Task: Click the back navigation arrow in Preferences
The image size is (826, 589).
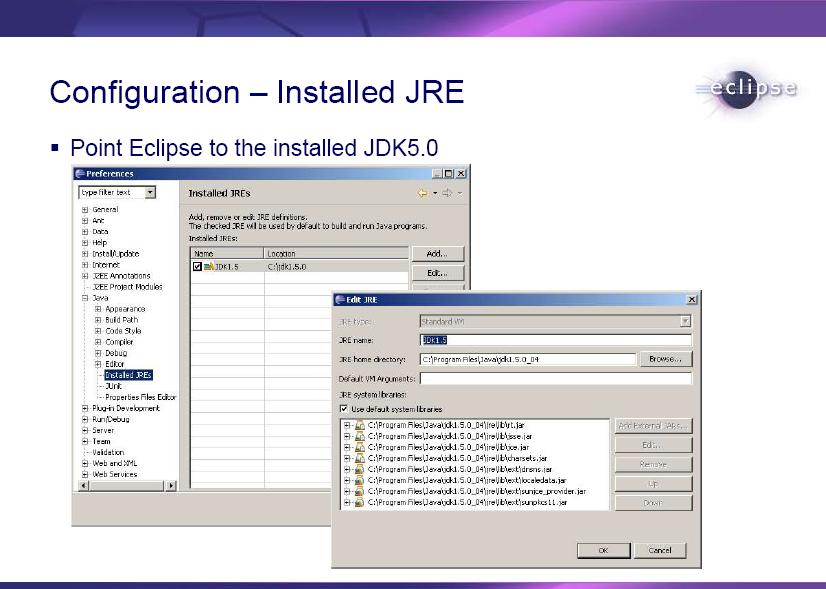Action: [422, 193]
